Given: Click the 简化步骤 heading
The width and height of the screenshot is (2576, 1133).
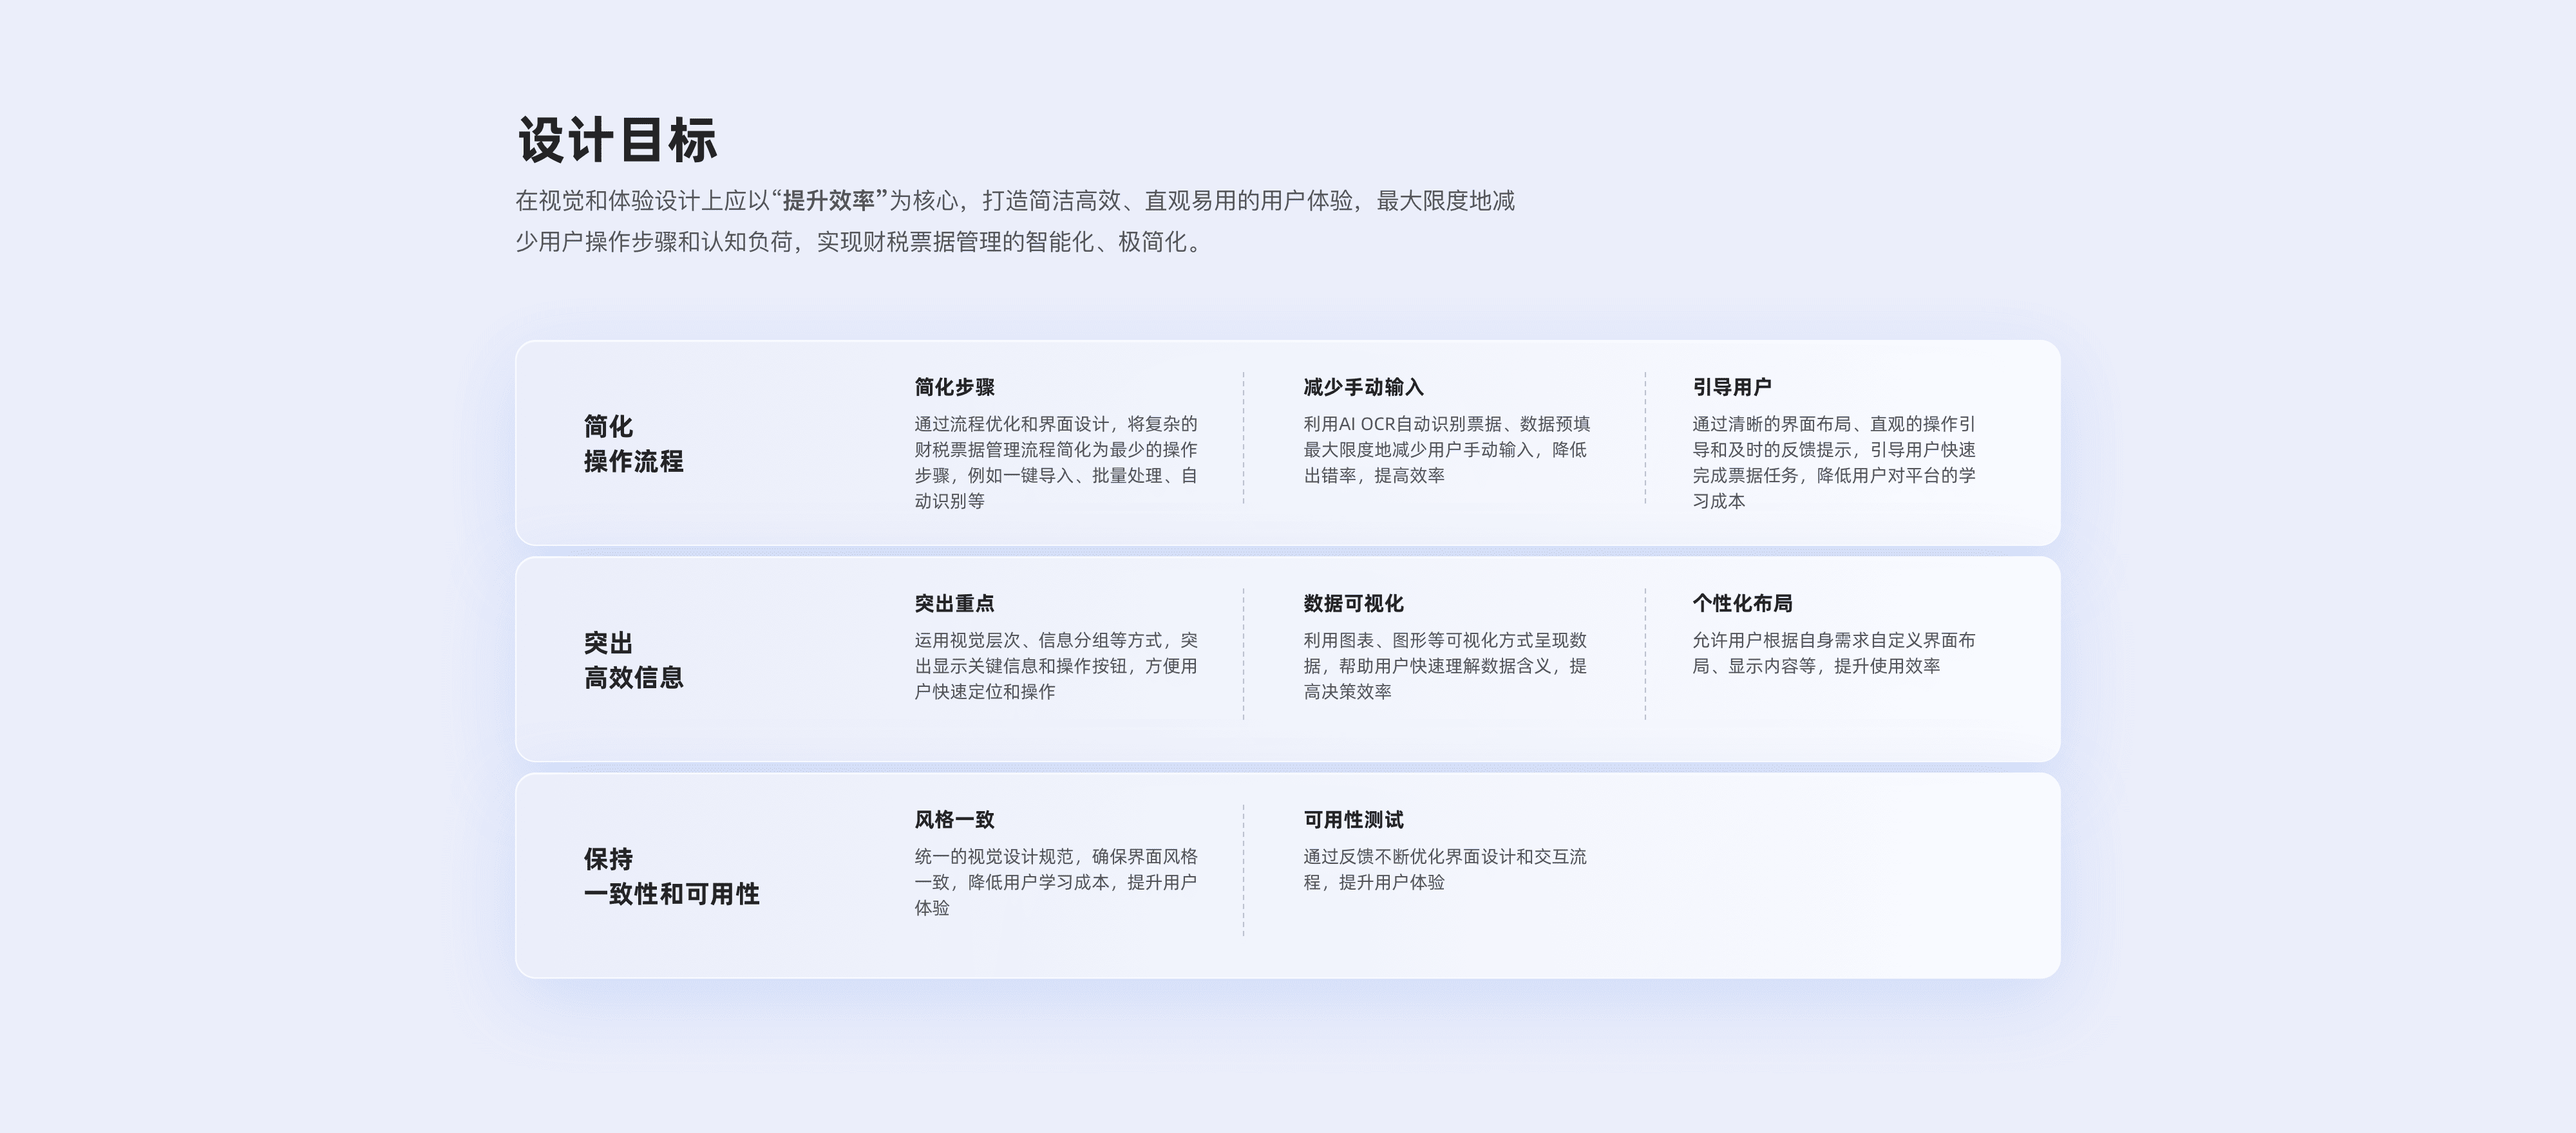Looking at the screenshot, I should click(x=954, y=387).
